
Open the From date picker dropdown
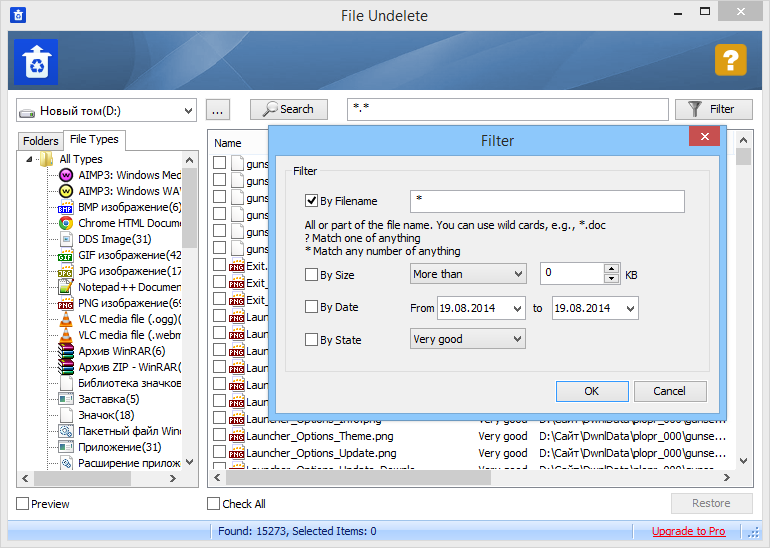pyautogui.click(x=517, y=308)
